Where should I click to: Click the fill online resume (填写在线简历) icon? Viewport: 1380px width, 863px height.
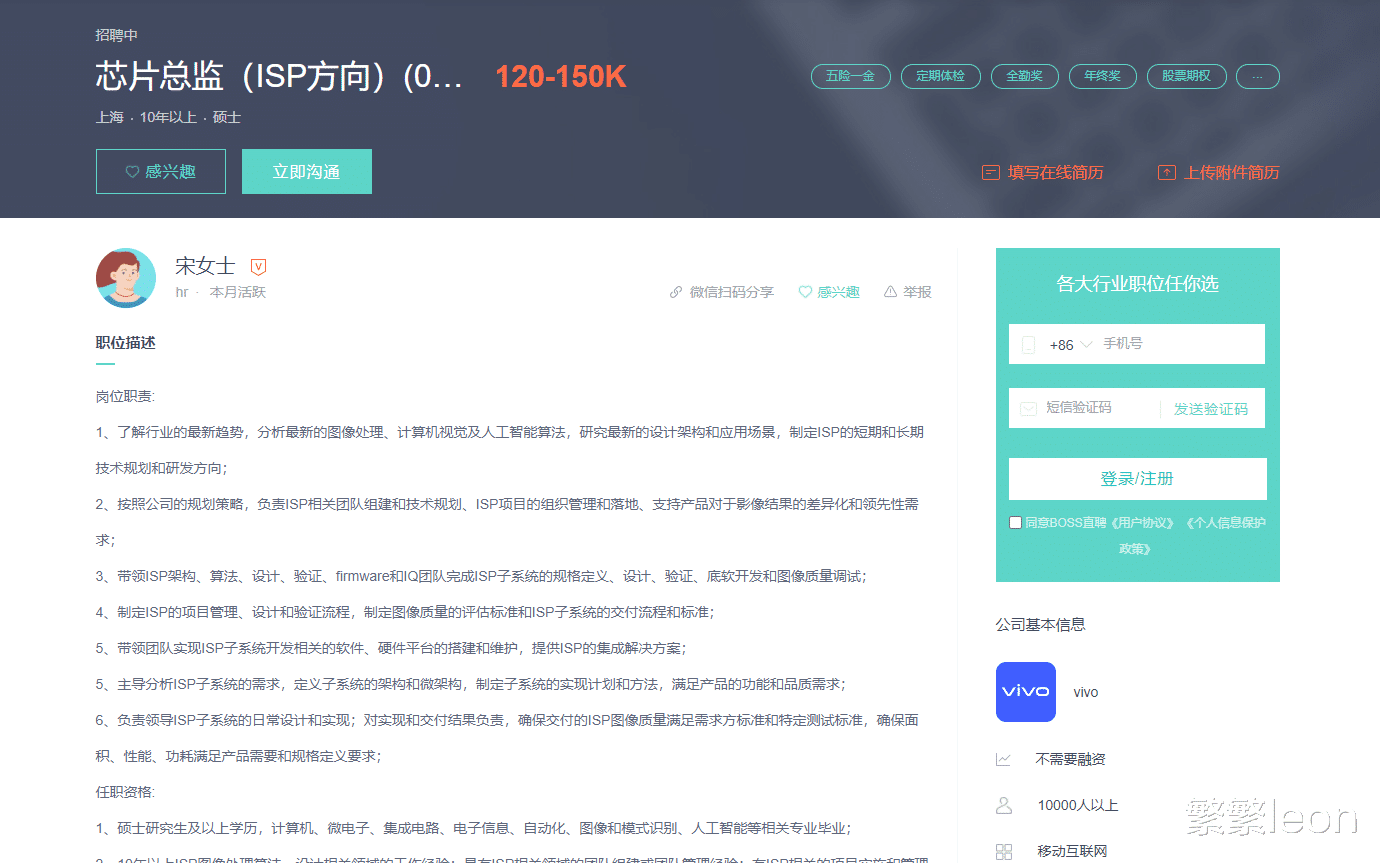pyautogui.click(x=990, y=171)
